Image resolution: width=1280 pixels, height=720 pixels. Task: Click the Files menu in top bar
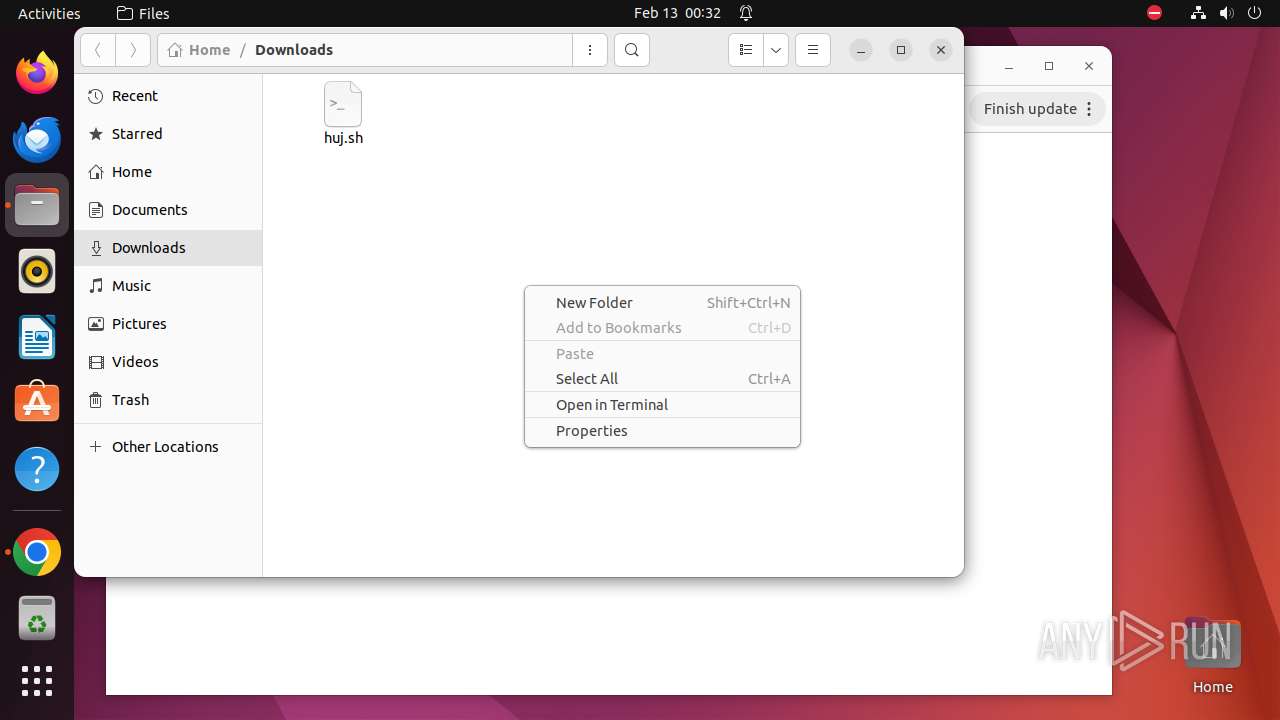(x=143, y=13)
